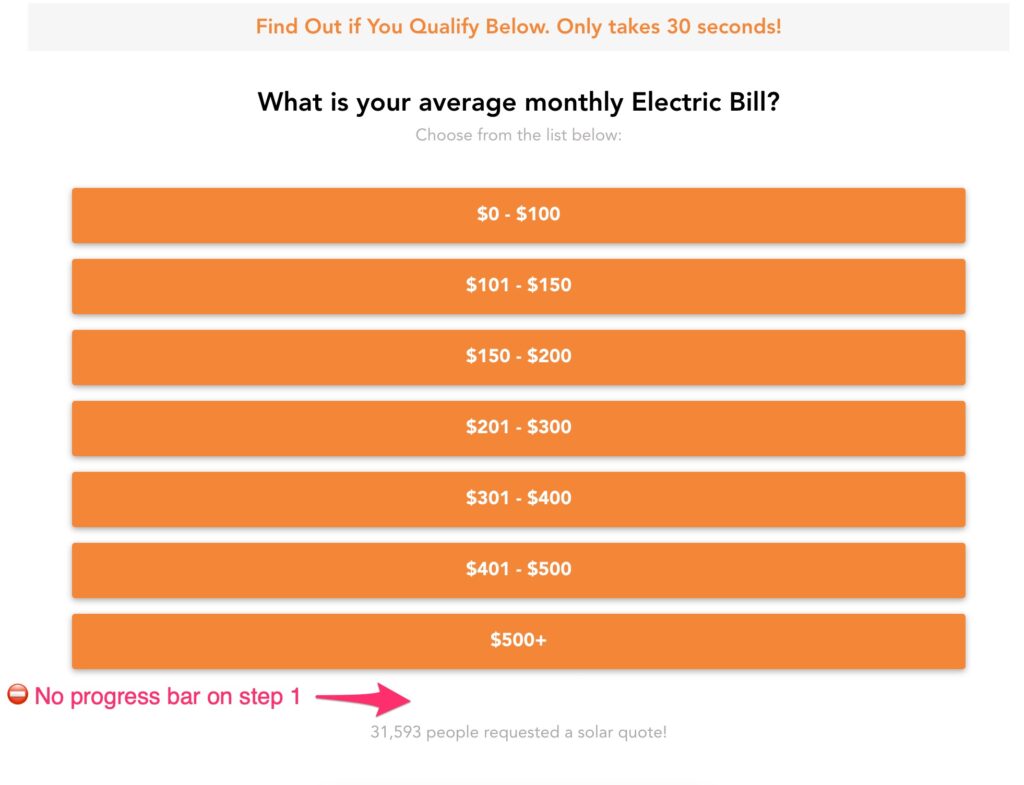Image resolution: width=1024 pixels, height=785 pixels.
Task: Pick the $401 - $500 electric bill option
Action: coord(517,569)
